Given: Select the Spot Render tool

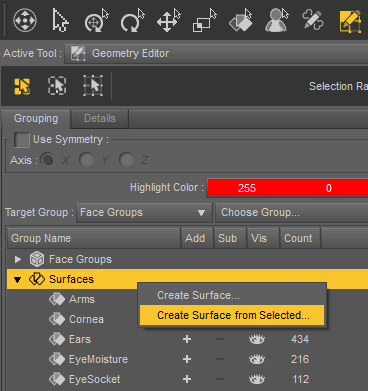Looking at the screenshot, I should pos(312,21).
